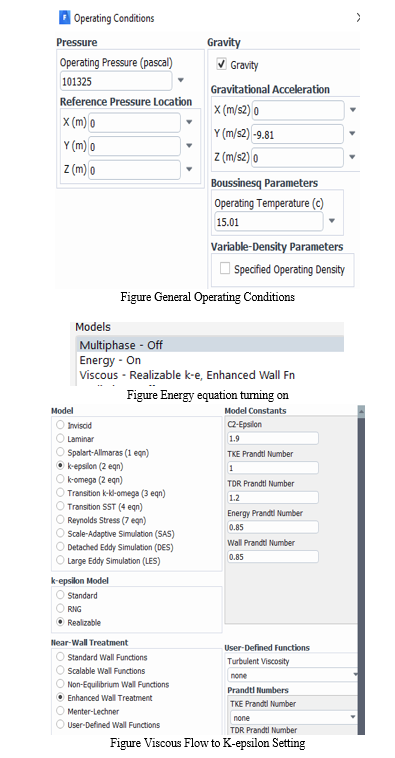Click the Fluent icon beside Operating Conditions

coord(64,18)
